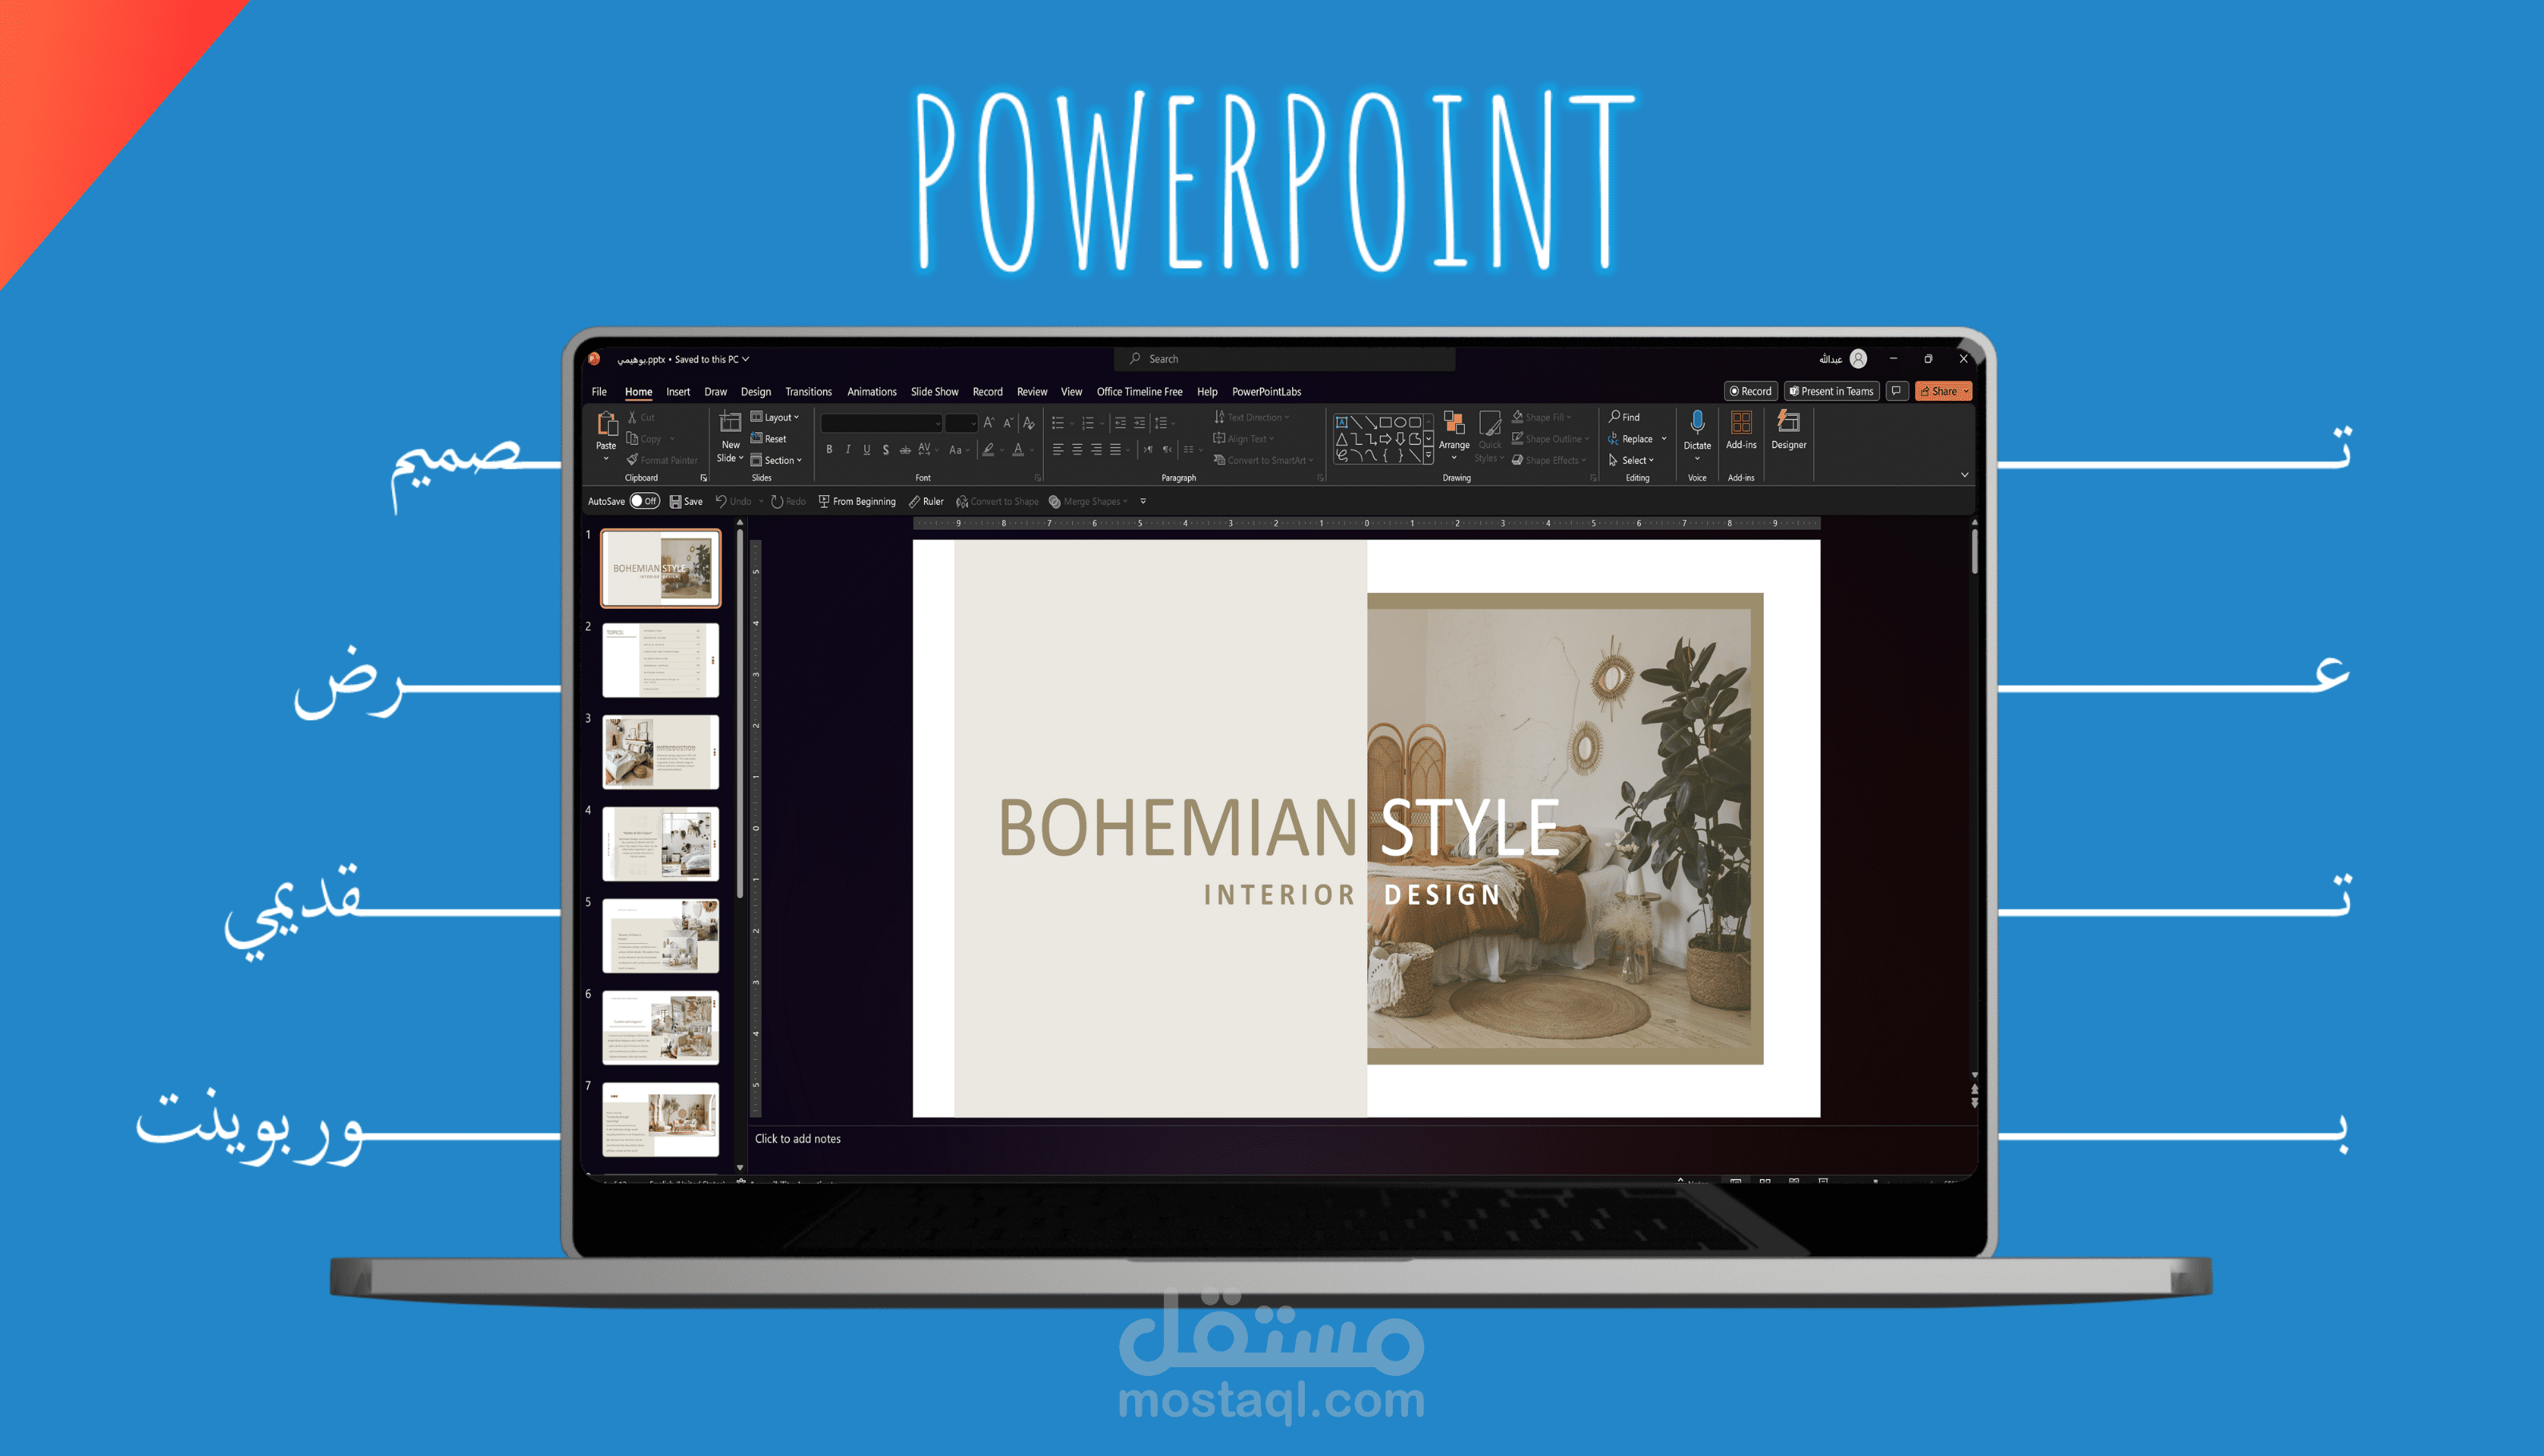The image size is (2544, 1456).
Task: Open the Layout dropdown
Action: 775,417
